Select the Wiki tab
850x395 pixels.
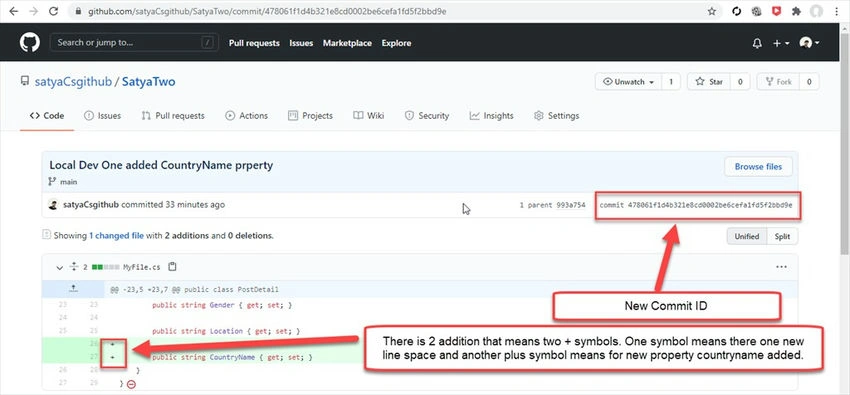tap(369, 115)
